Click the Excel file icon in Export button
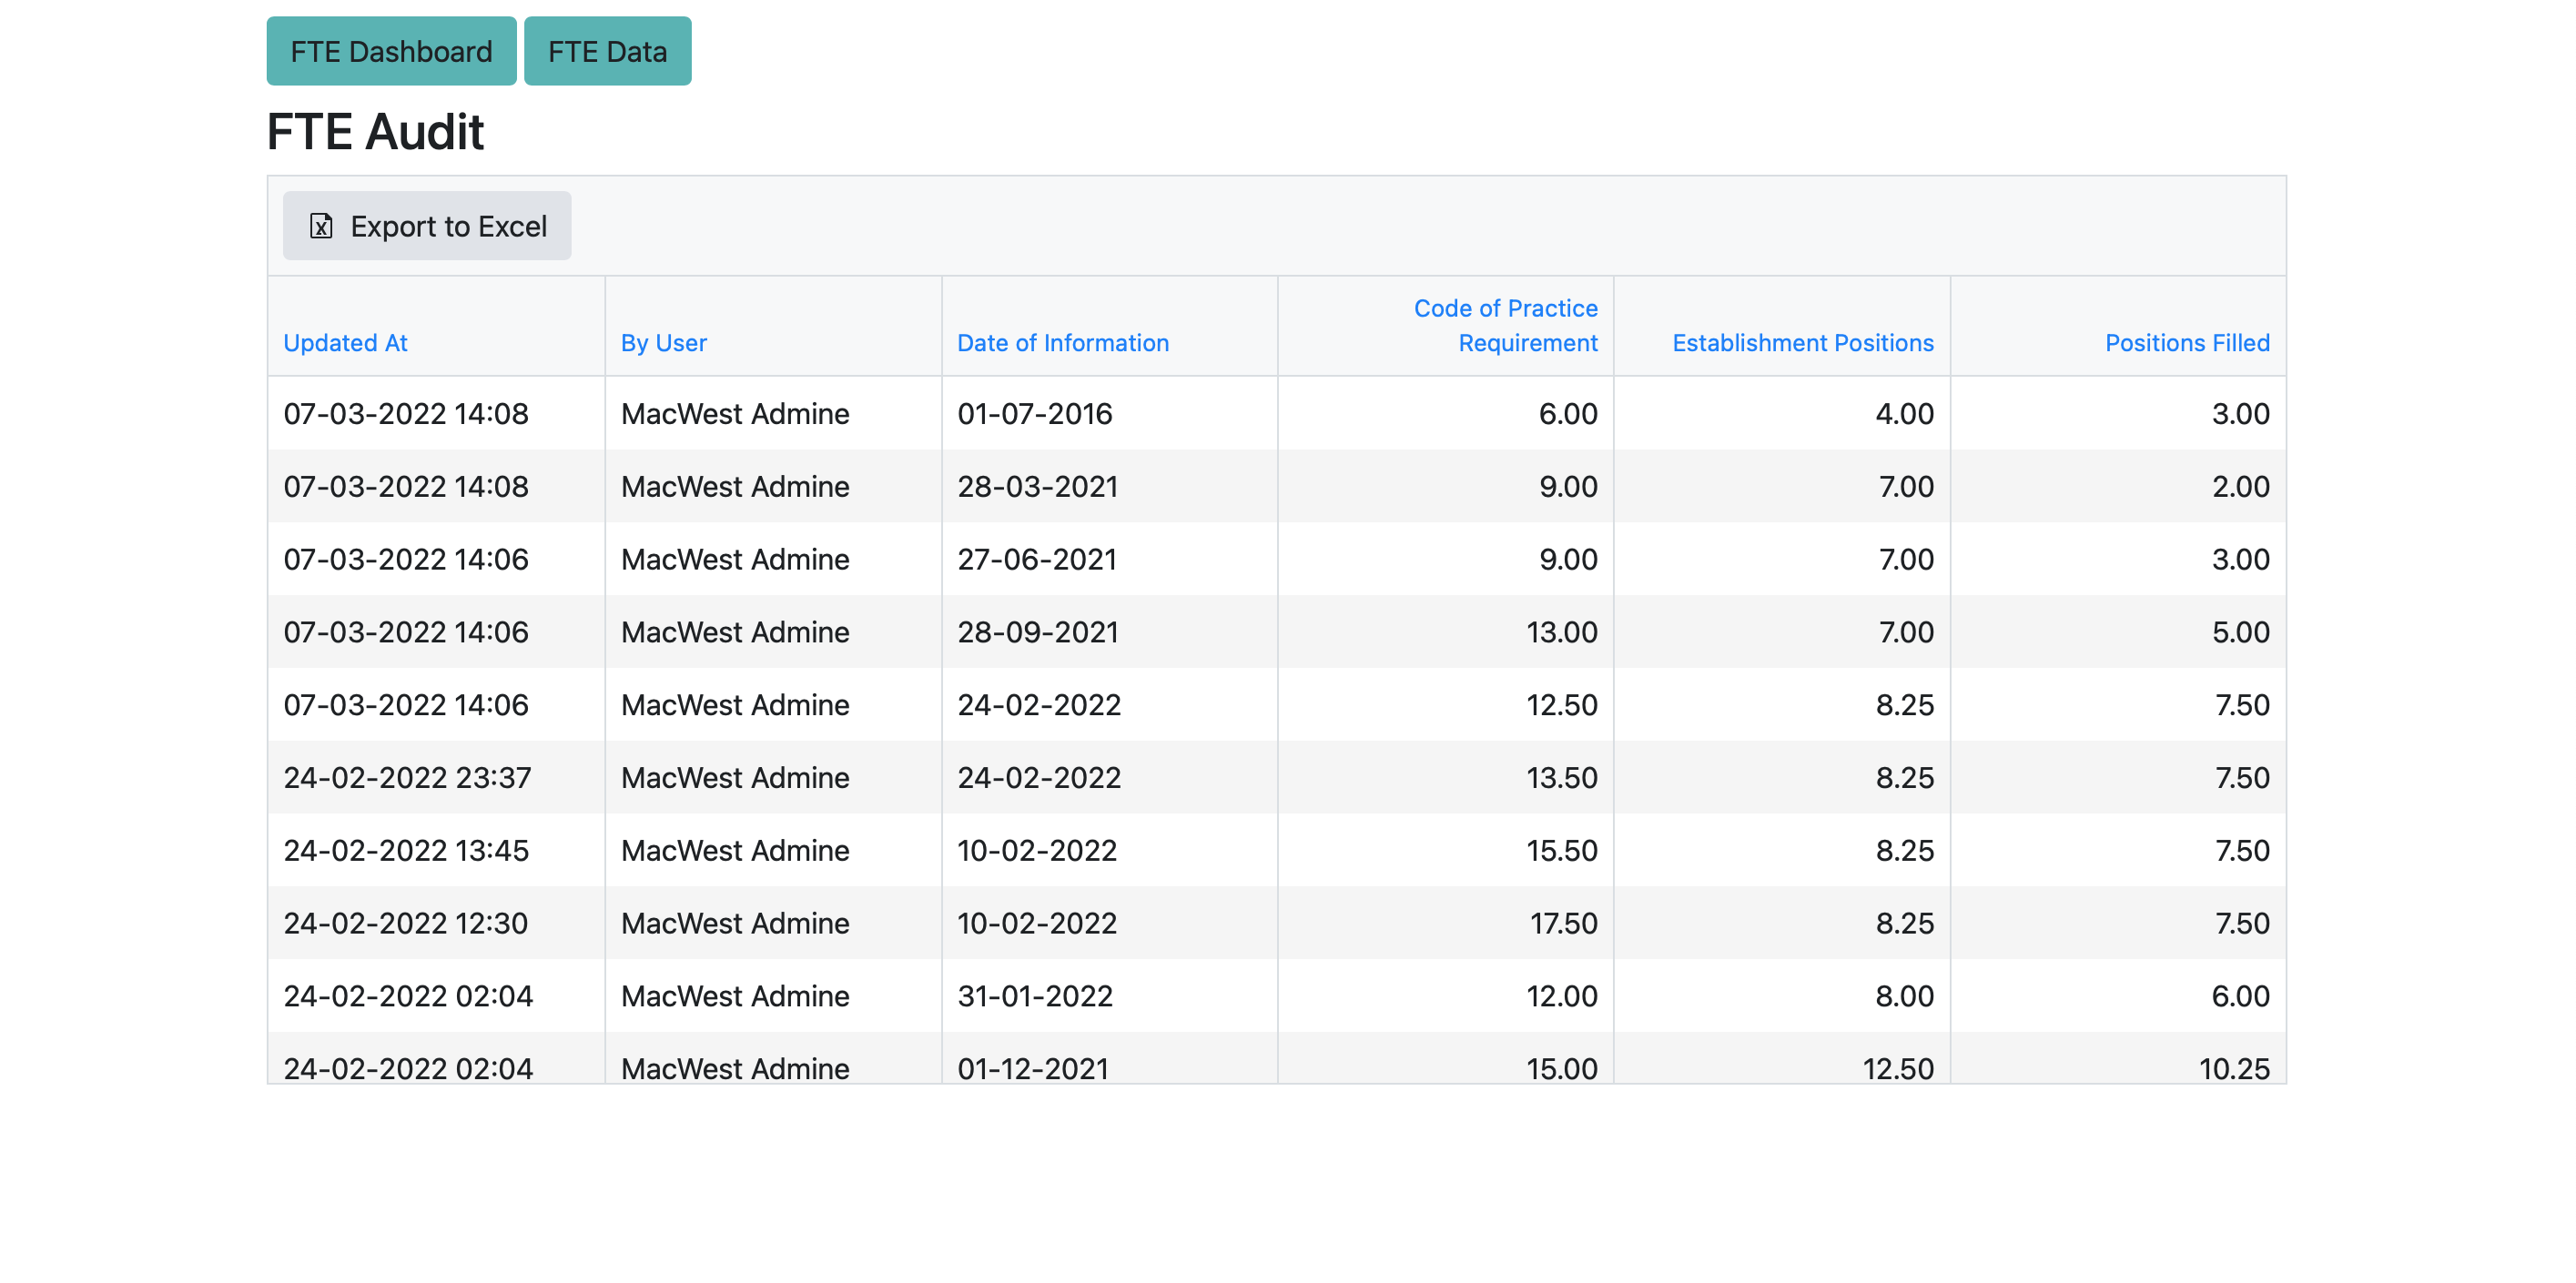This screenshot has height=1283, width=2576. tap(321, 226)
